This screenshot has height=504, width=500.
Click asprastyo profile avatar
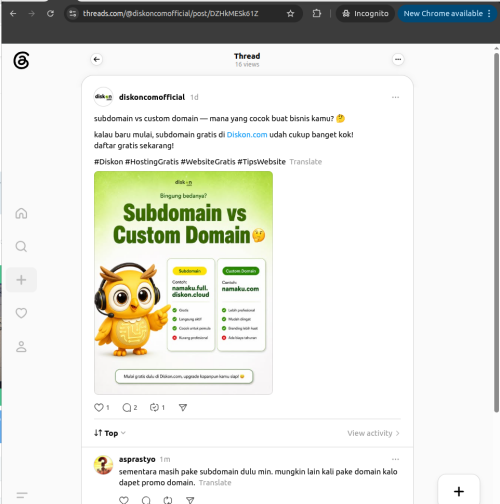tap(103, 465)
